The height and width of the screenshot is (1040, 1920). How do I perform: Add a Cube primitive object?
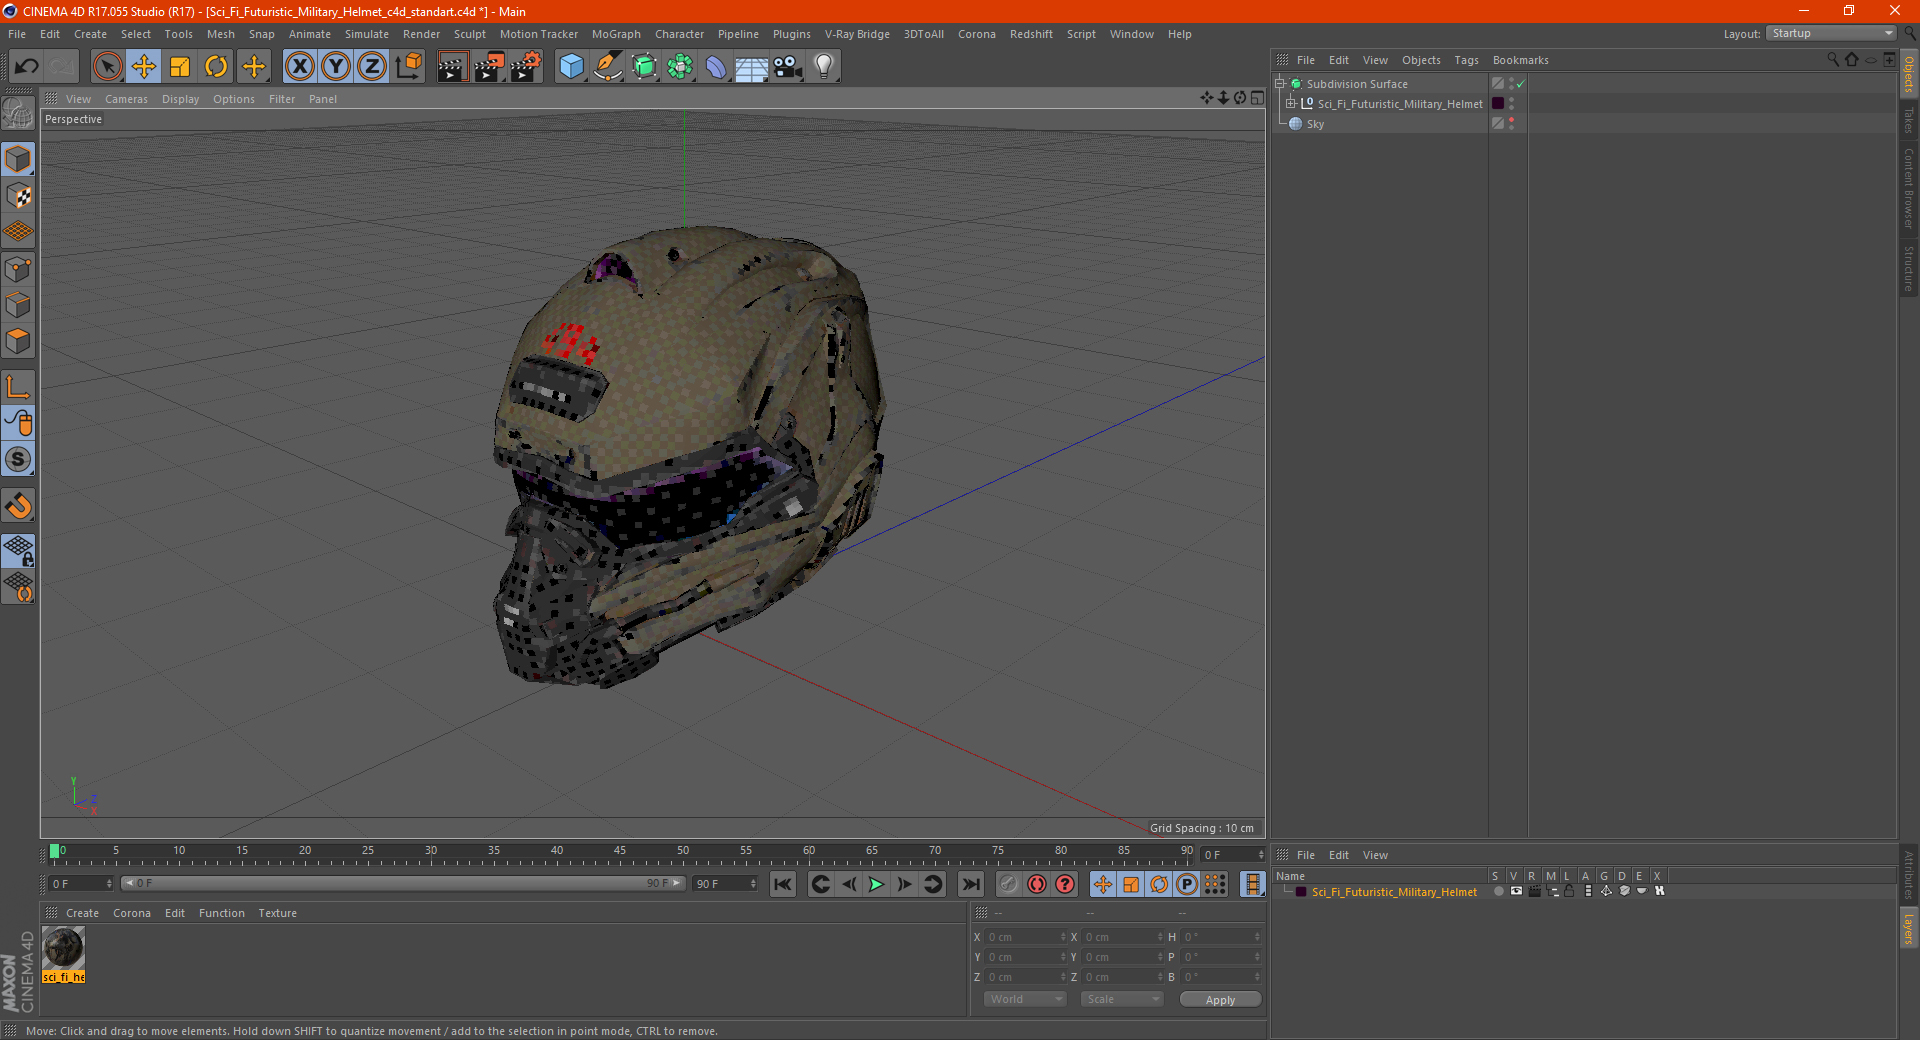571,67
